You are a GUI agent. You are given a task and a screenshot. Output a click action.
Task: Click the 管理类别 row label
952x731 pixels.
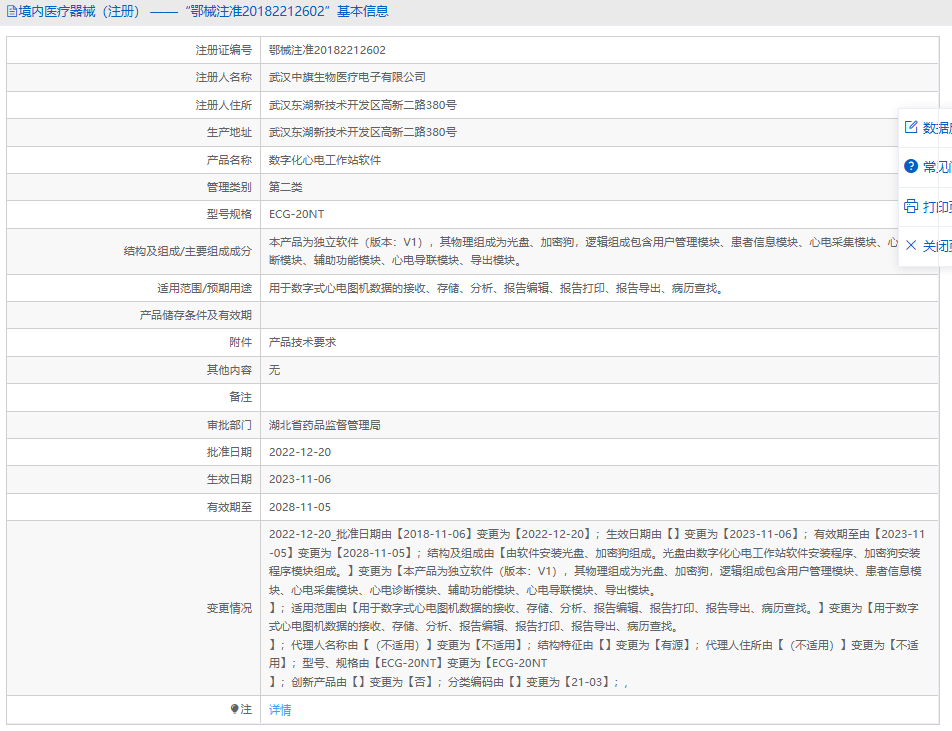click(x=229, y=187)
